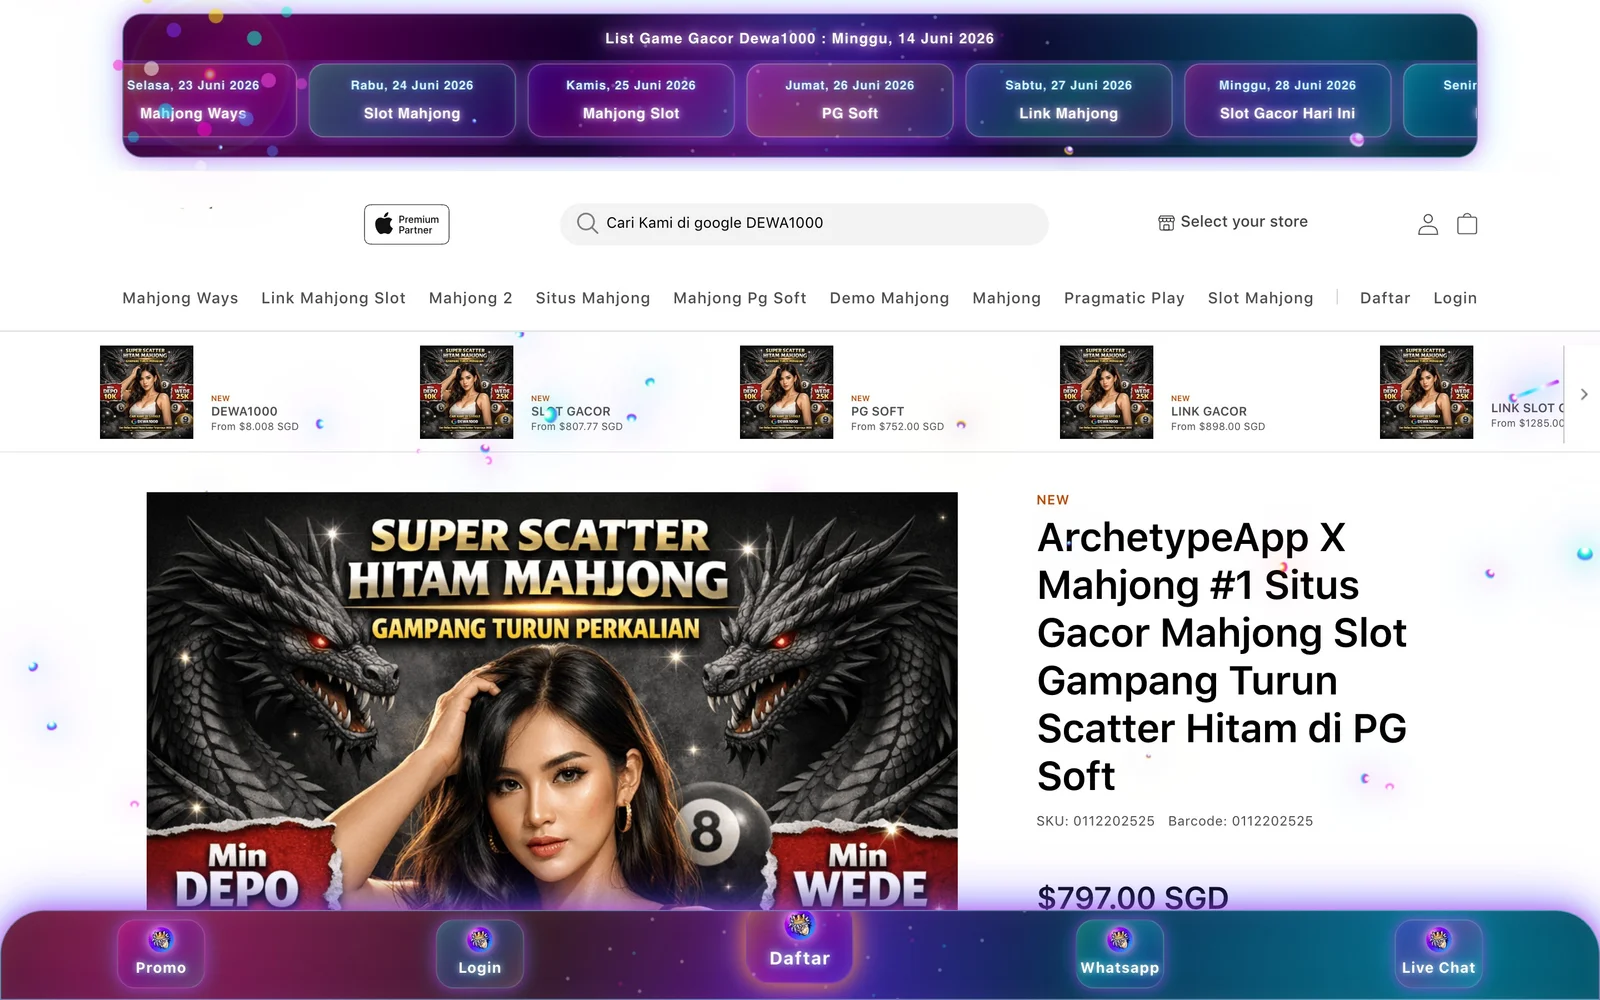This screenshot has width=1600, height=1000.
Task: Click the ArchetypeApp X Mahjong product title
Action: click(1222, 656)
